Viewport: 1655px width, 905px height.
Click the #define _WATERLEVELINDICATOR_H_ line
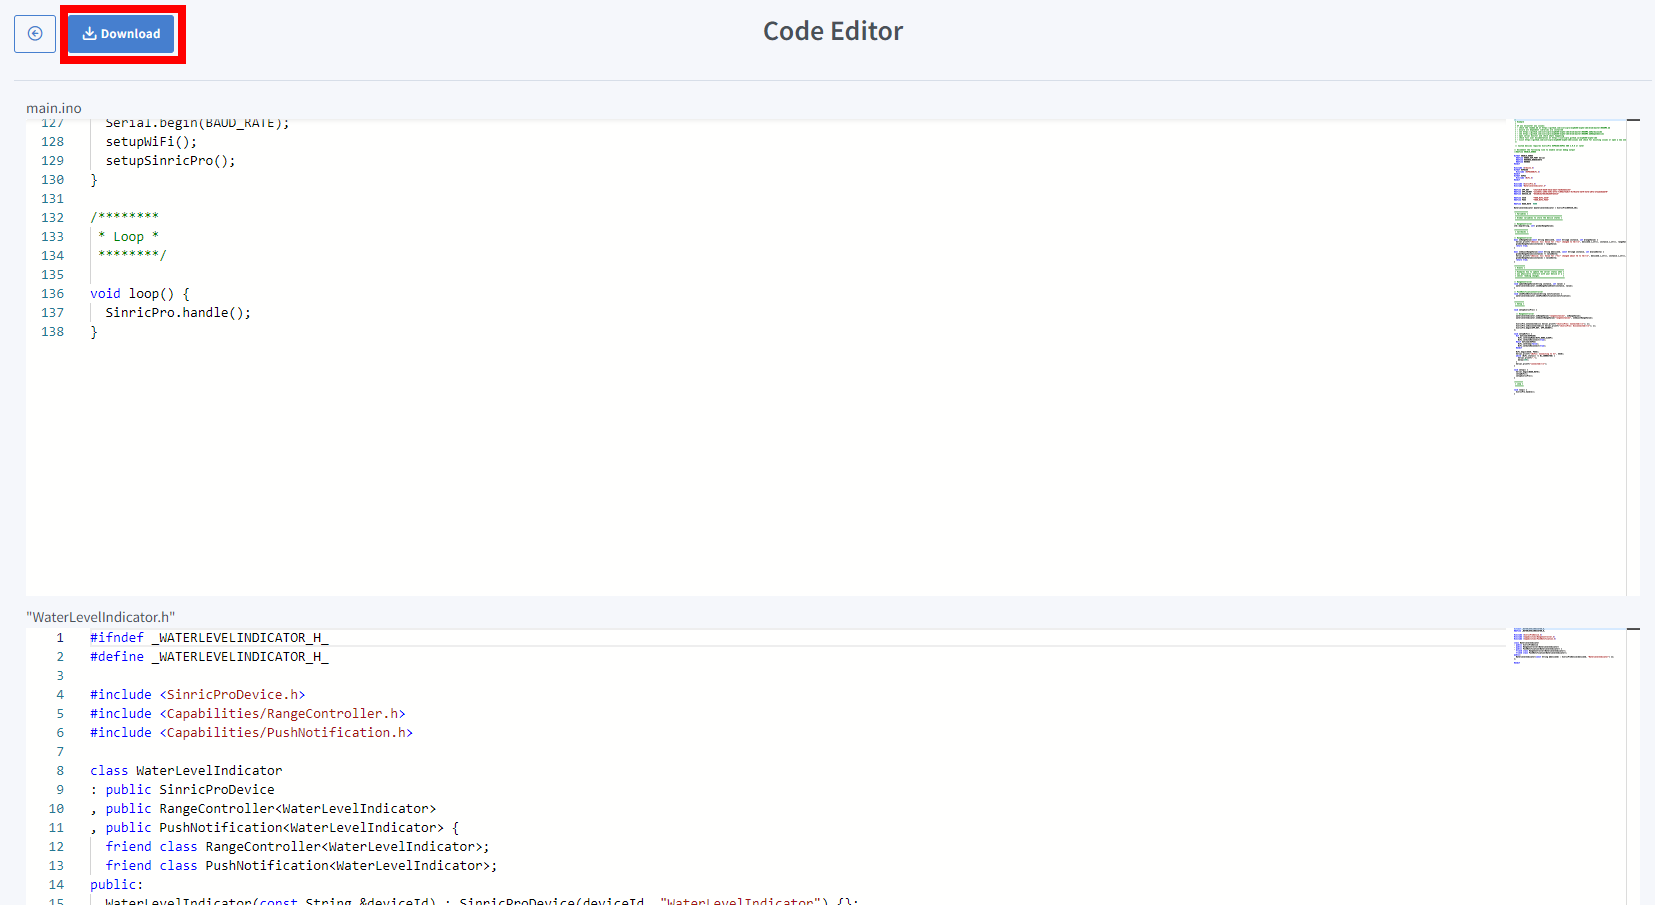point(208,657)
